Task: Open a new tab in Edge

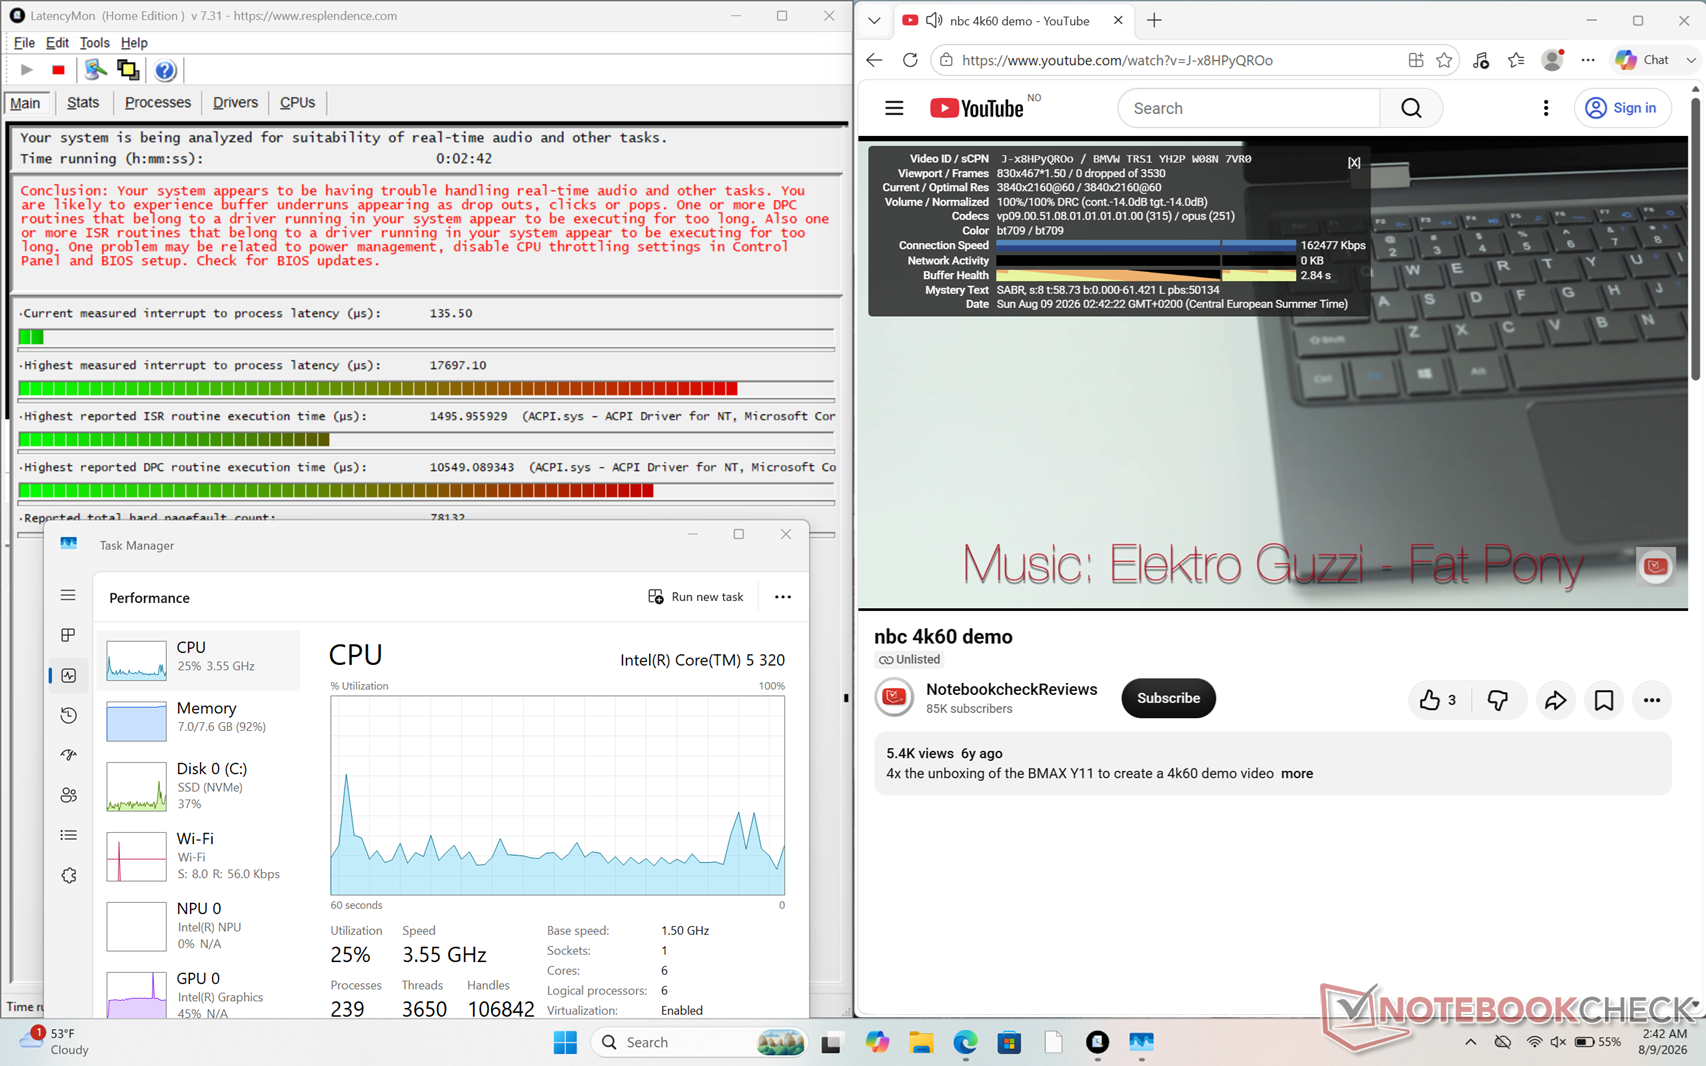Action: [1154, 20]
